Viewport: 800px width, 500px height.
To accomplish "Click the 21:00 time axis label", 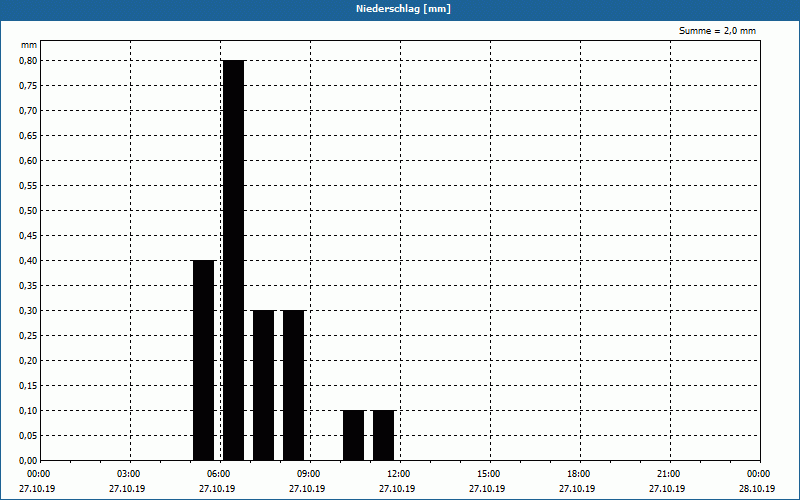I will [668, 474].
